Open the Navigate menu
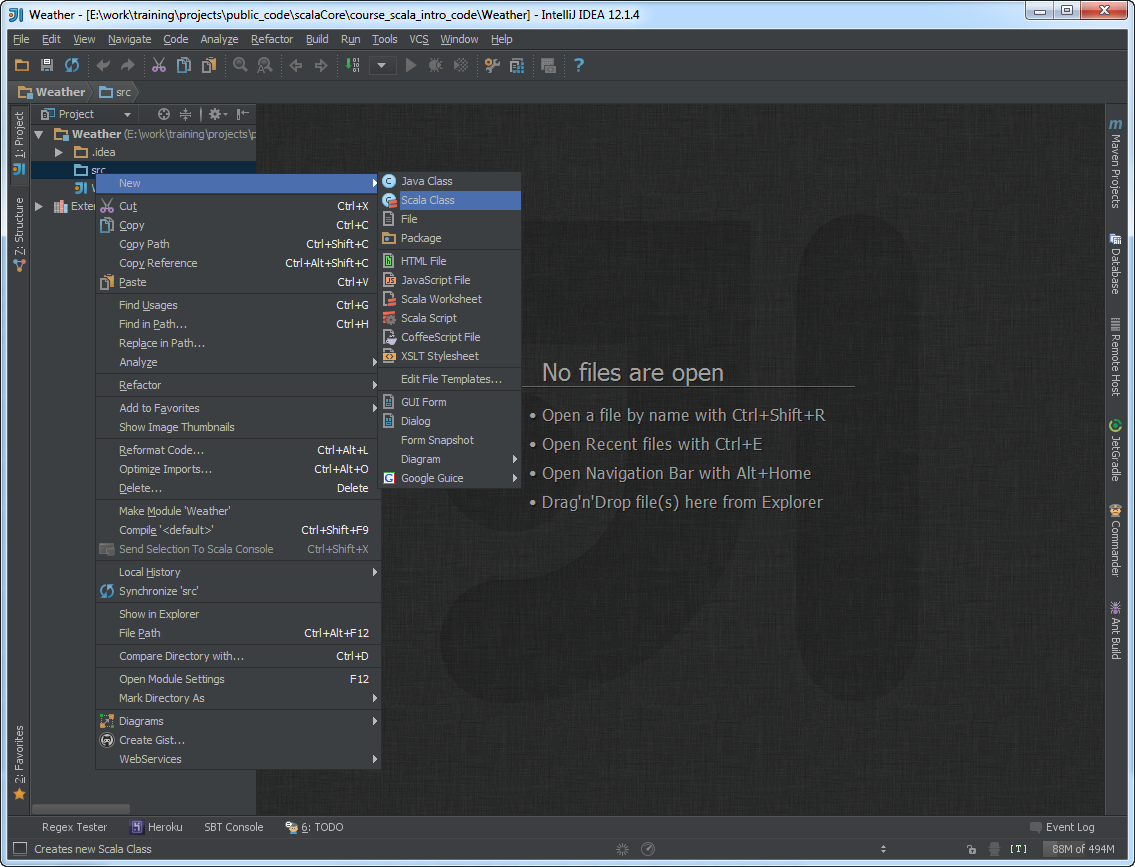 [130, 39]
